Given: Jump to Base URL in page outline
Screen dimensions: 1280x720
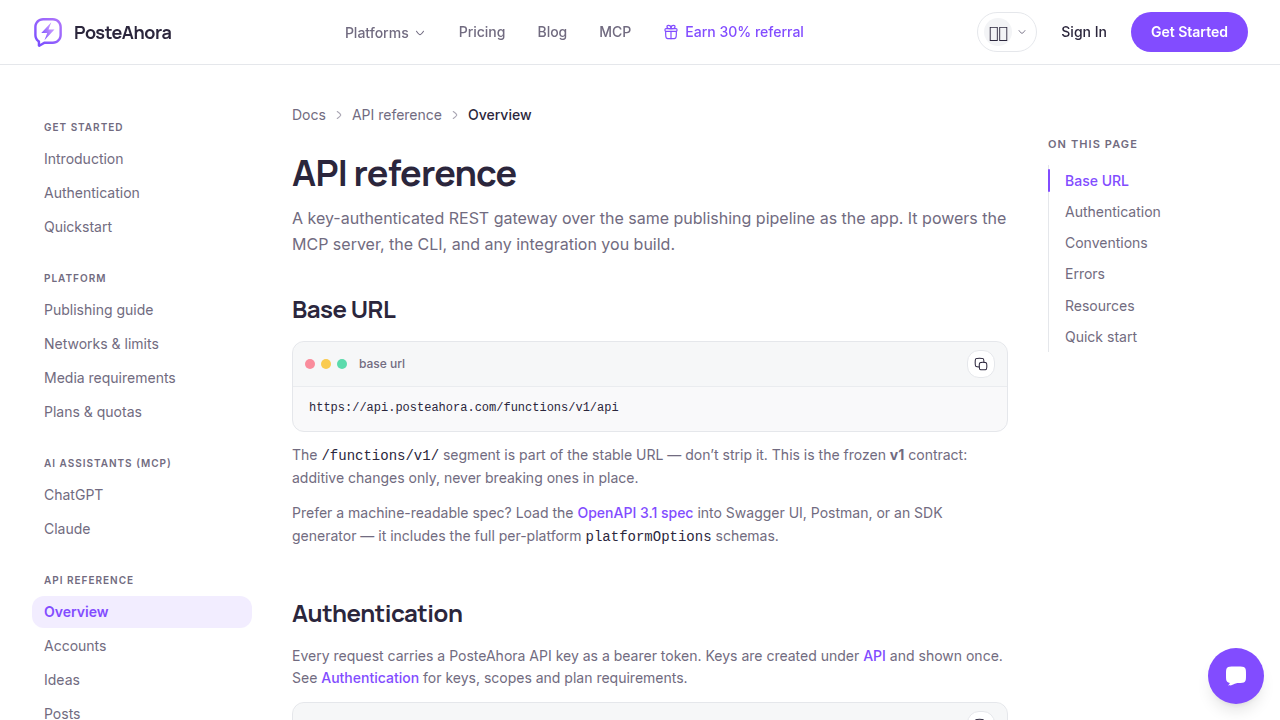Looking at the screenshot, I should pos(1097,181).
